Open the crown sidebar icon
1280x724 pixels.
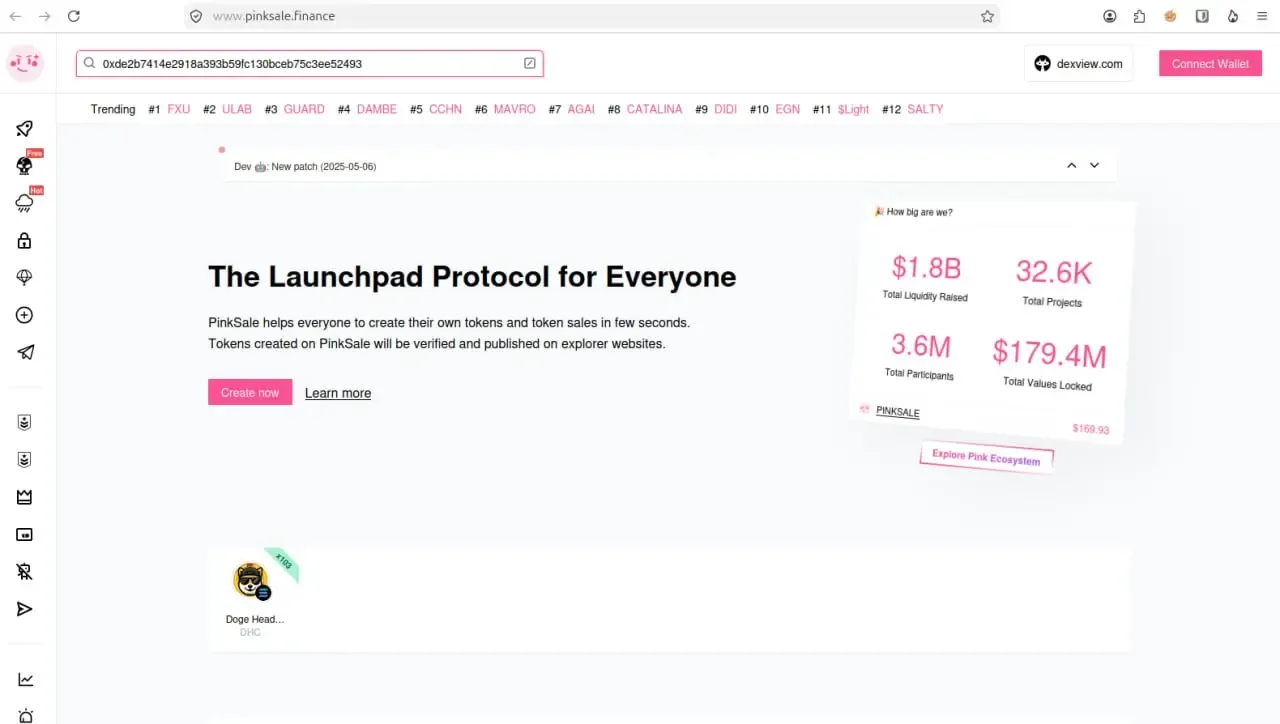[x=25, y=497]
